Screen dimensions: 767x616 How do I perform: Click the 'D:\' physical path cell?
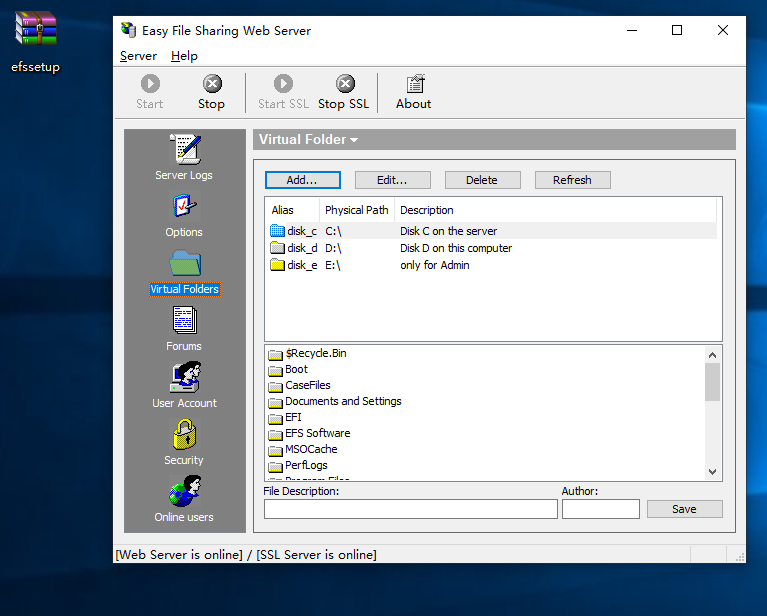pos(333,248)
